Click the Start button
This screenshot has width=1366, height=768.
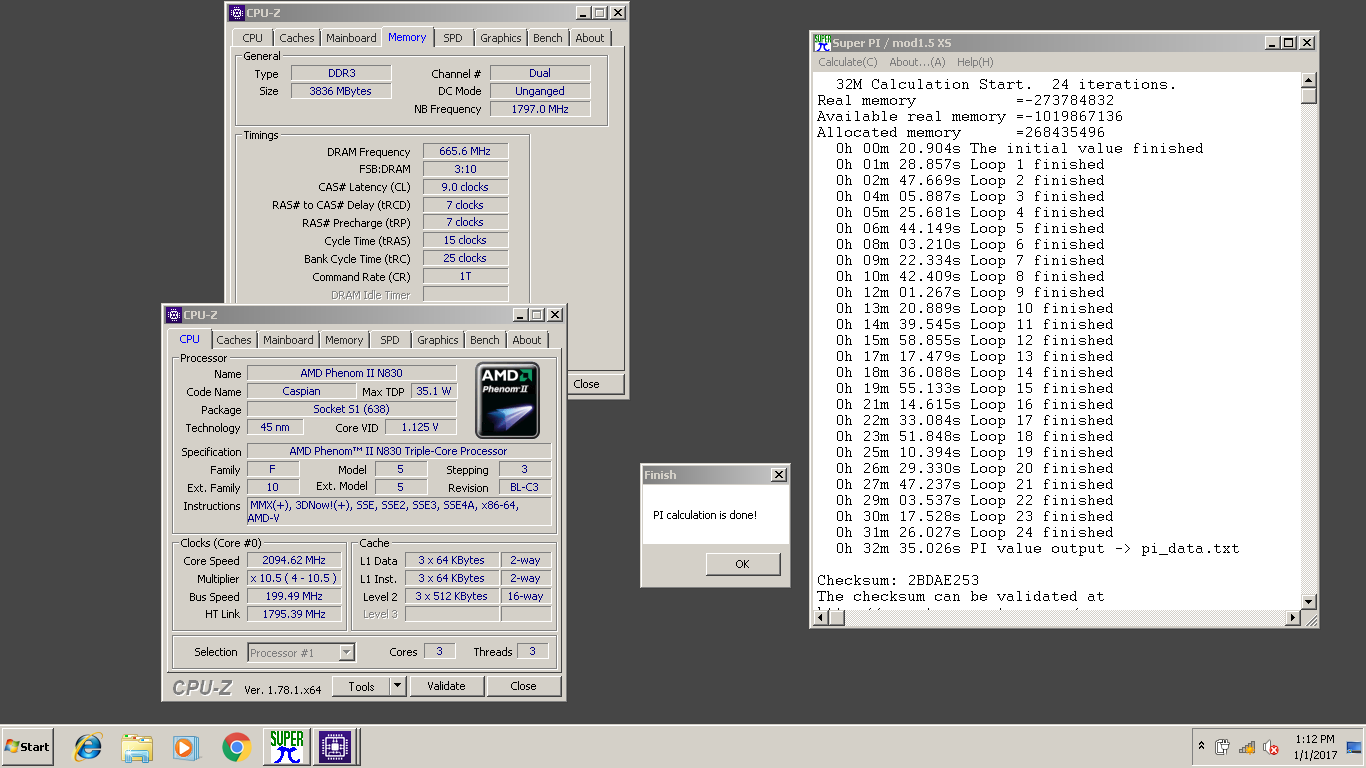(x=27, y=747)
